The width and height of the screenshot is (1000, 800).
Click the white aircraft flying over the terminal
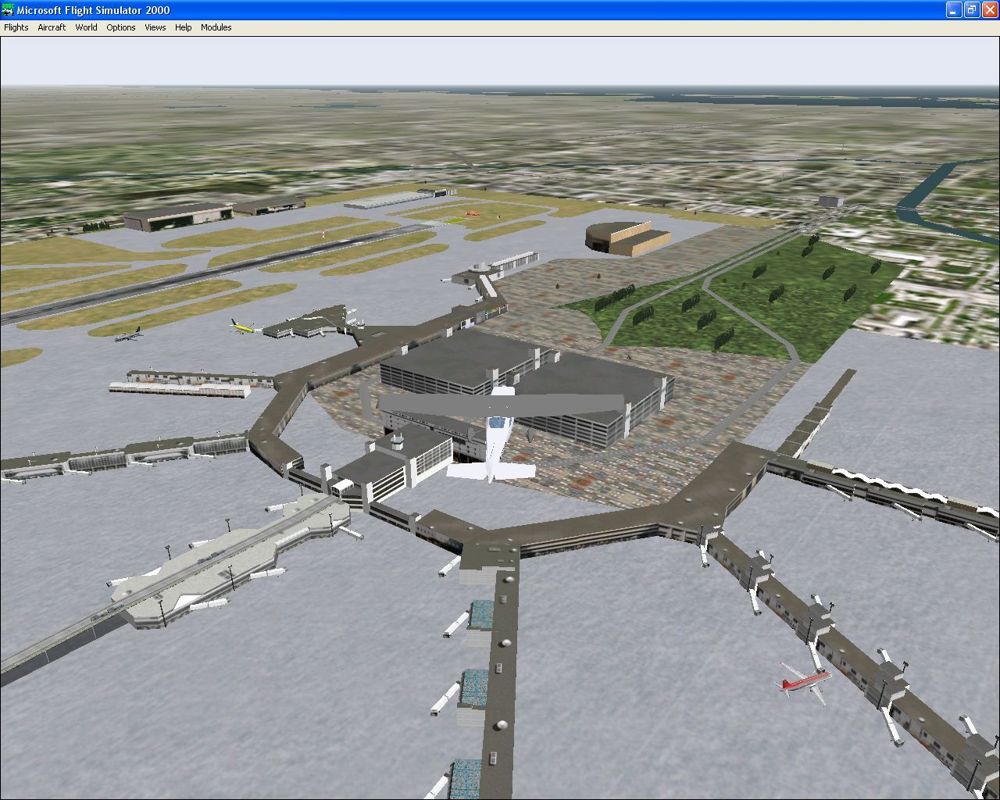coord(495,440)
